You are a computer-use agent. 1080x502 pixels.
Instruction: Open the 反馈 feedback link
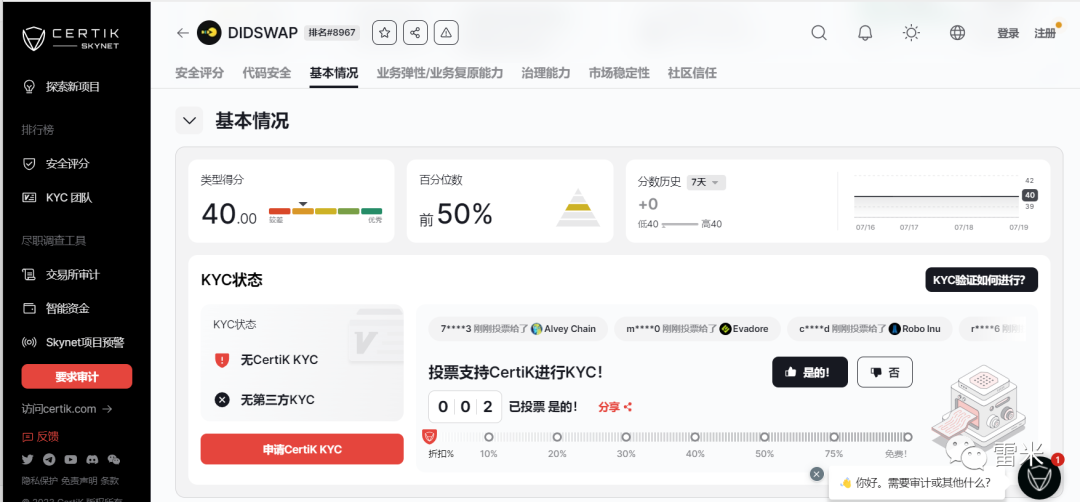[40, 436]
